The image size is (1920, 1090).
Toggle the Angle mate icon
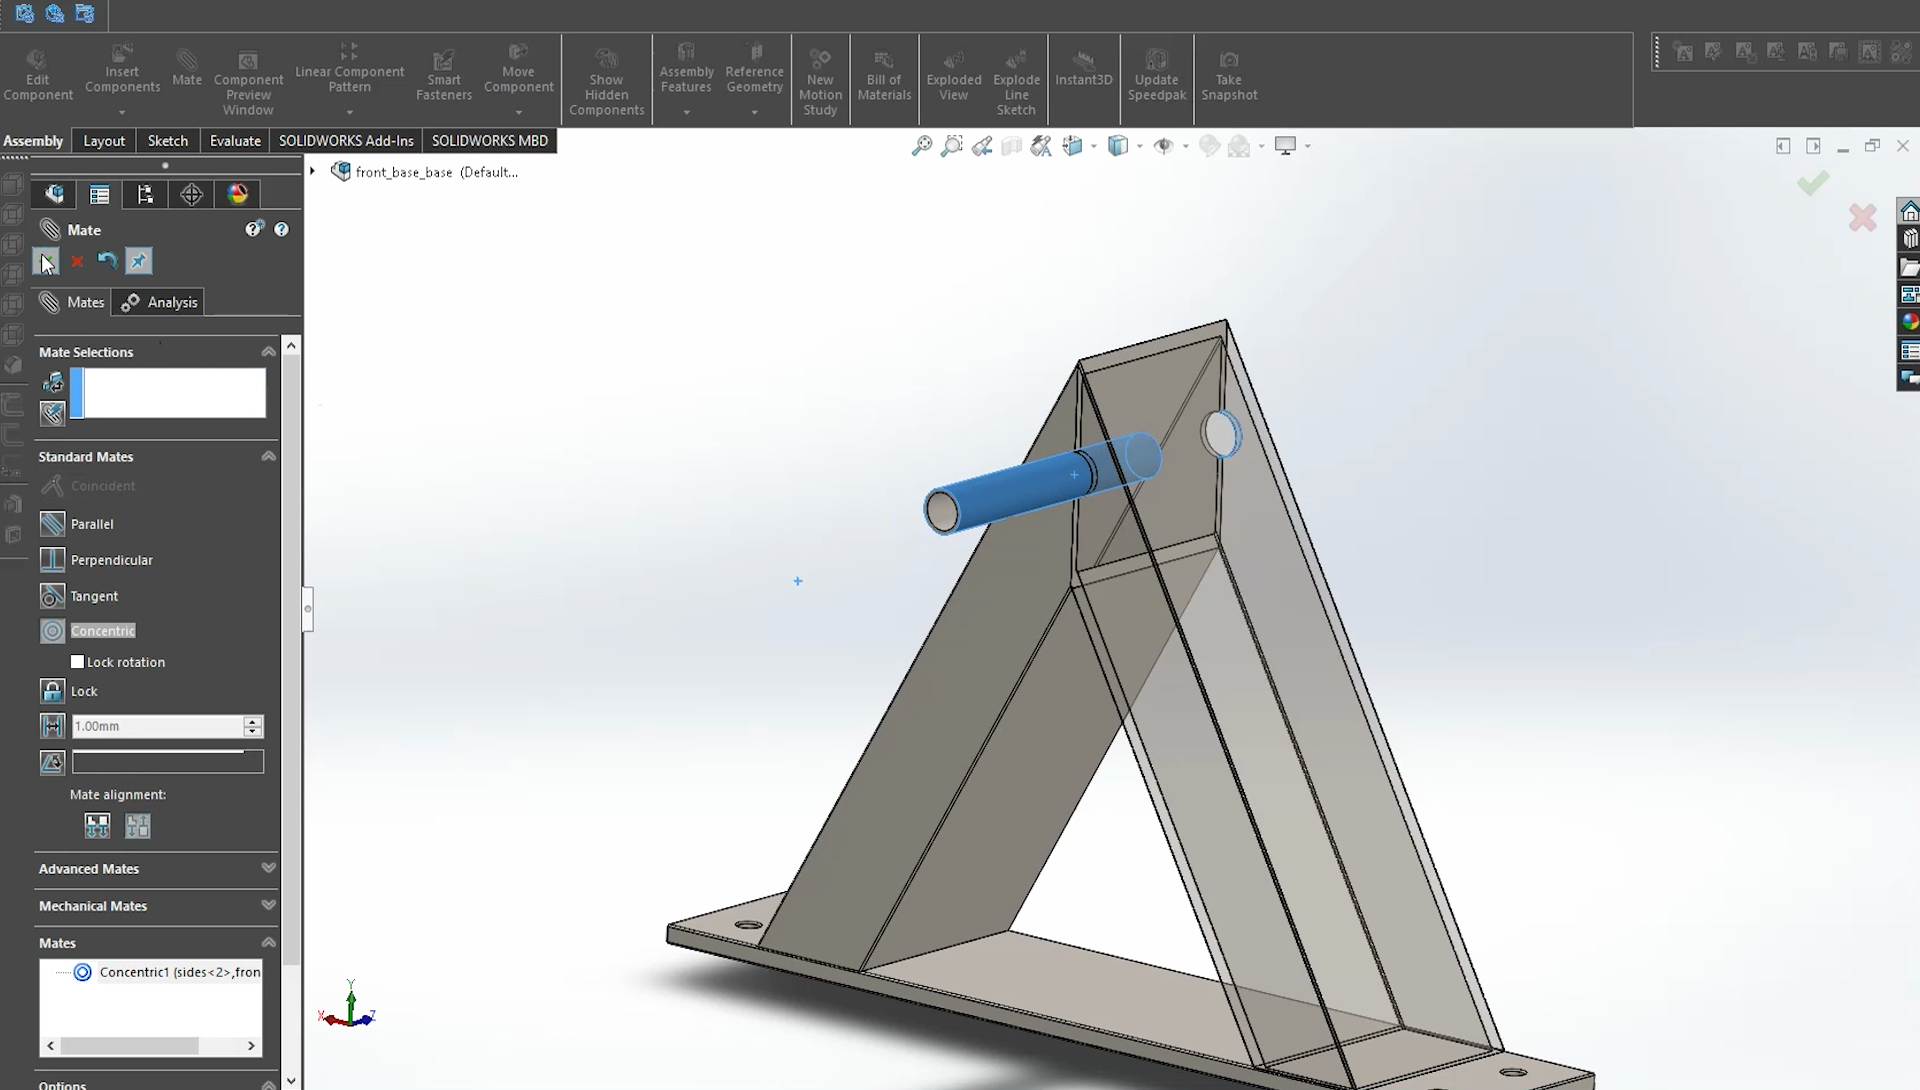pyautogui.click(x=52, y=762)
